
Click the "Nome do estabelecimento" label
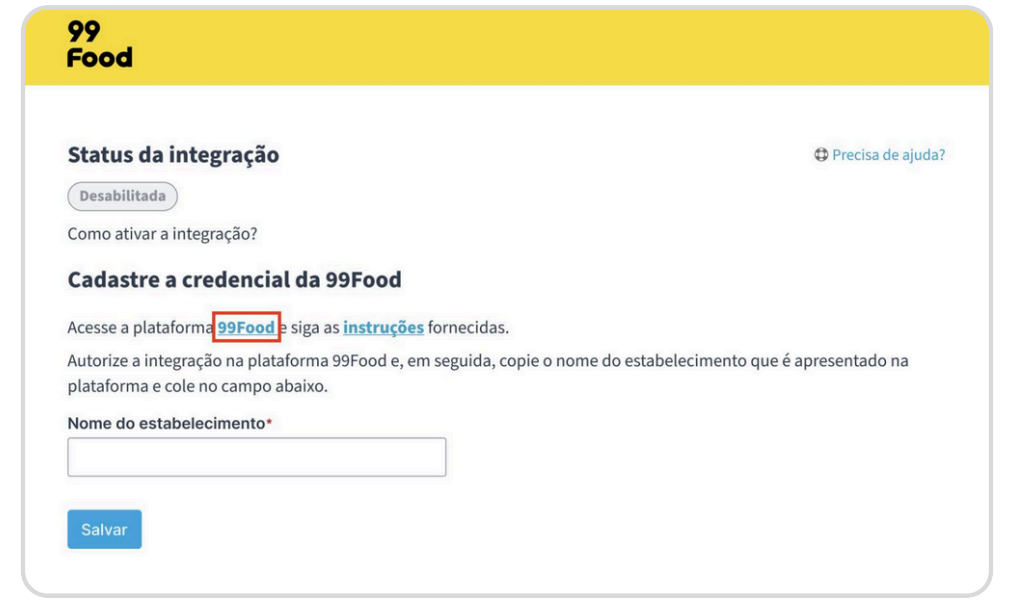tap(165, 423)
